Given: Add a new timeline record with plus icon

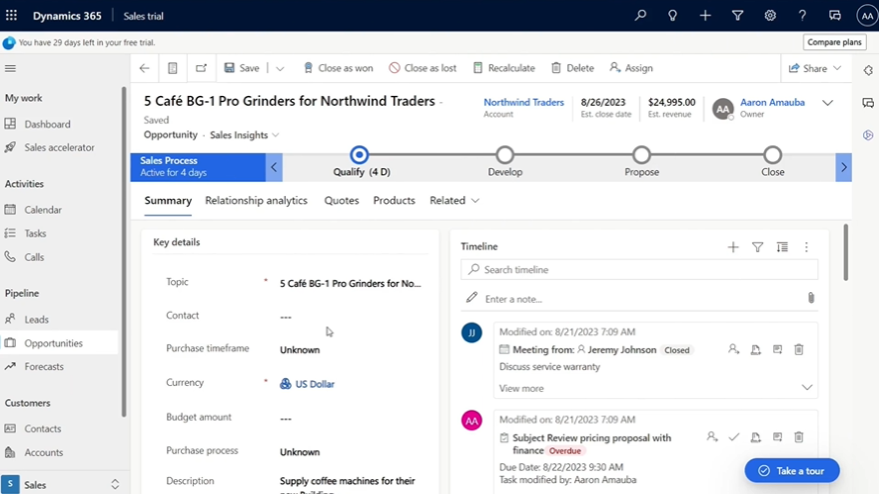Looking at the screenshot, I should [x=733, y=247].
